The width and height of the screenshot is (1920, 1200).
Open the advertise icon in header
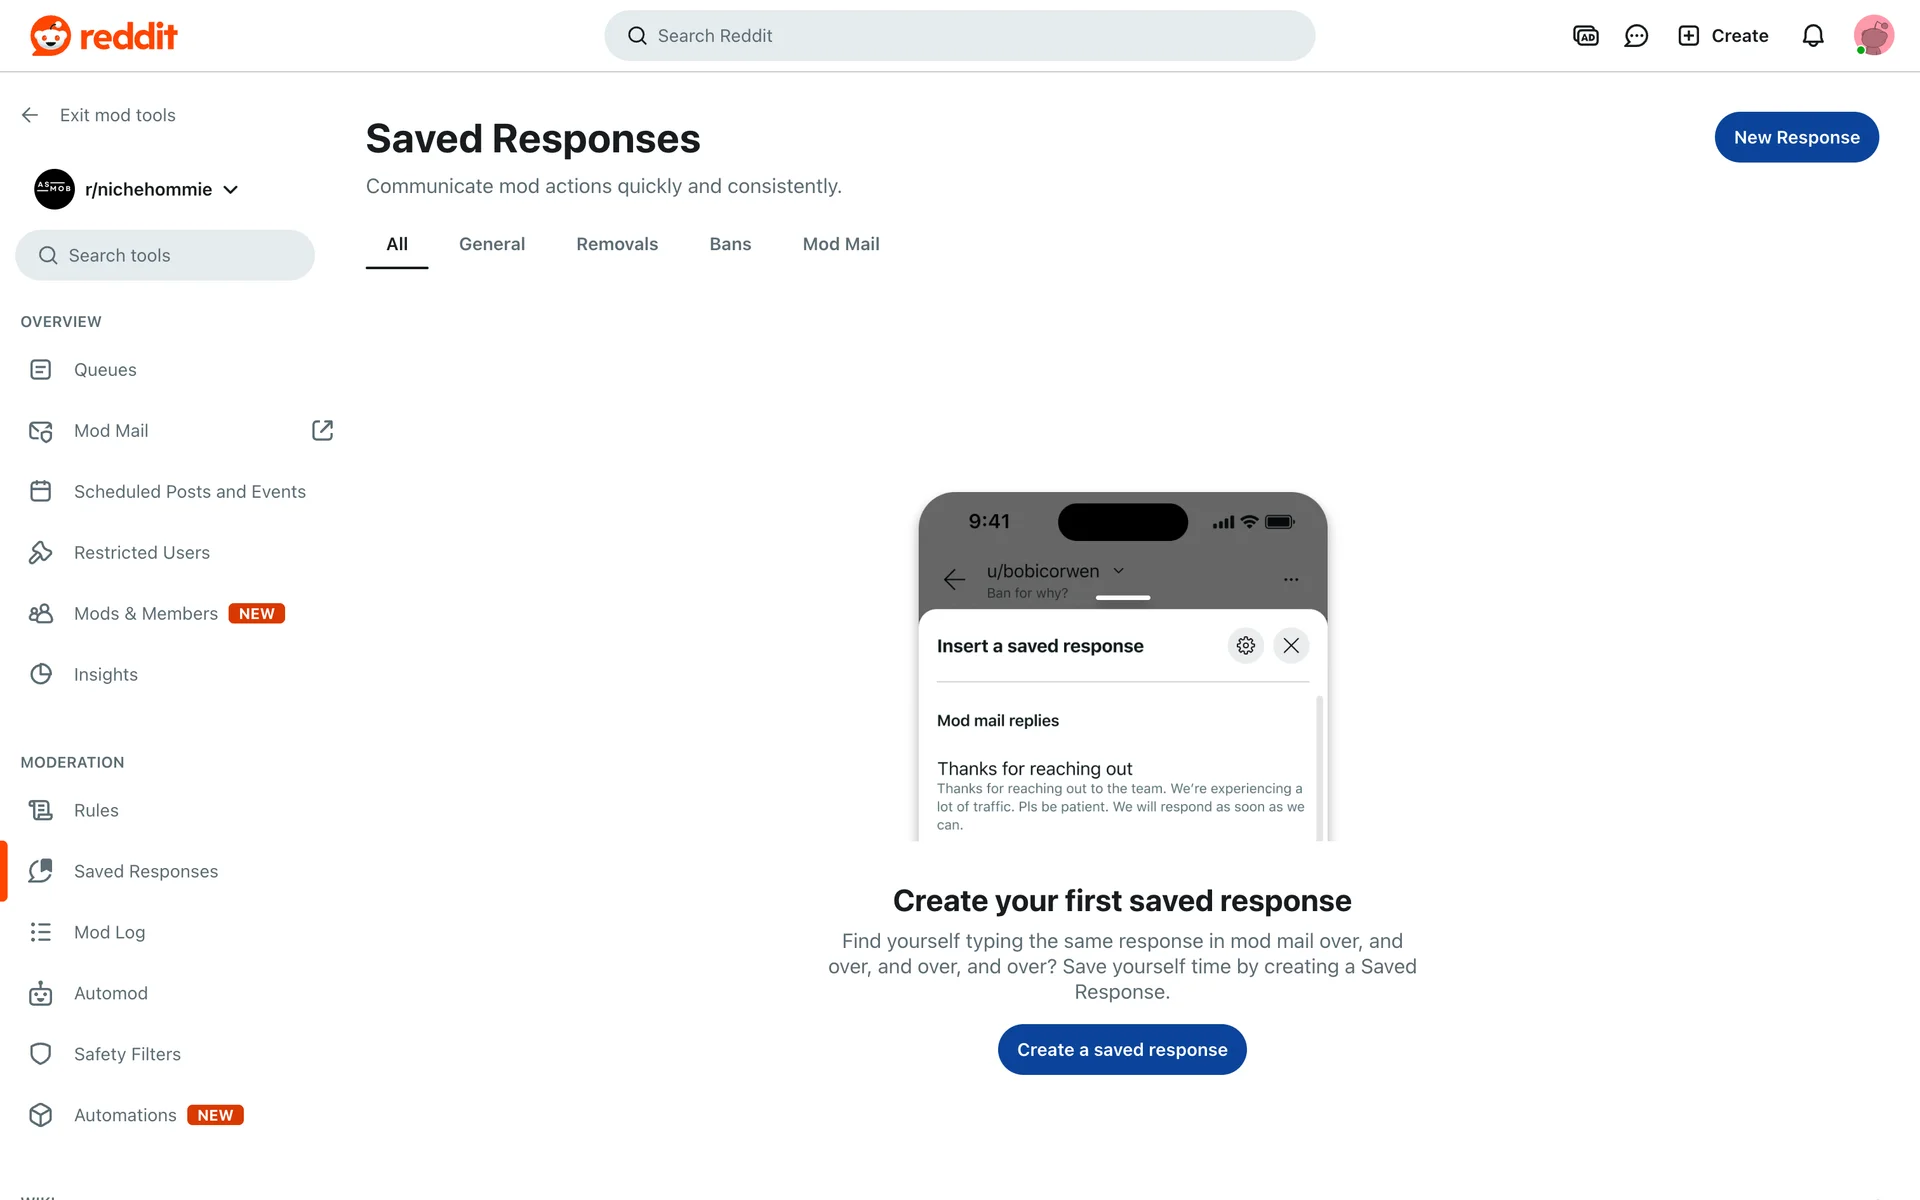(1585, 36)
